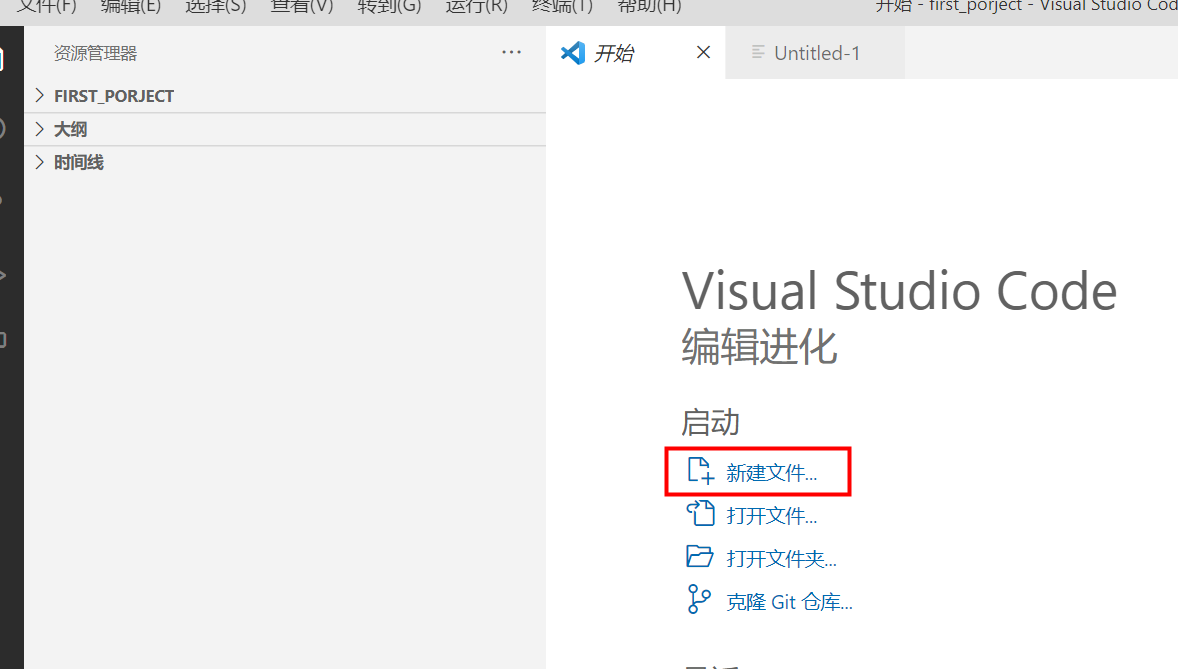Image resolution: width=1178 pixels, height=669 pixels.
Task: Open the 终端(T) menu
Action: [x=562, y=7]
